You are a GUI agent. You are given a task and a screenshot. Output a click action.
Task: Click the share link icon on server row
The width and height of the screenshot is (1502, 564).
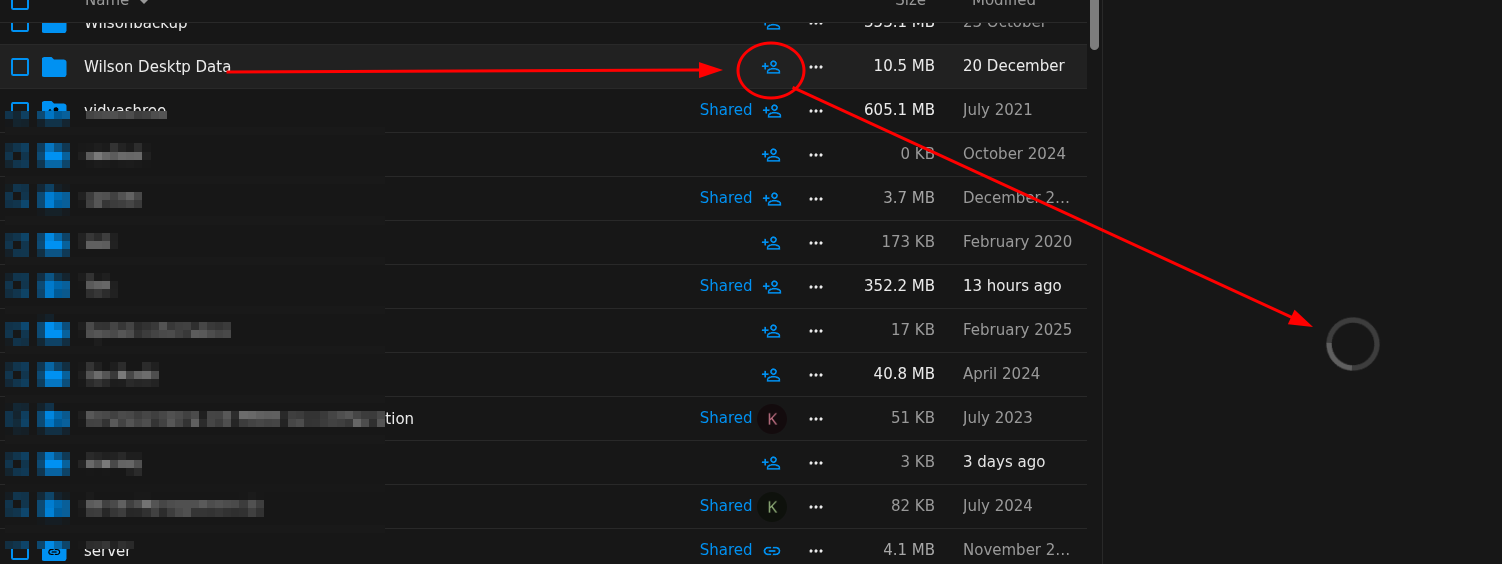coord(771,551)
